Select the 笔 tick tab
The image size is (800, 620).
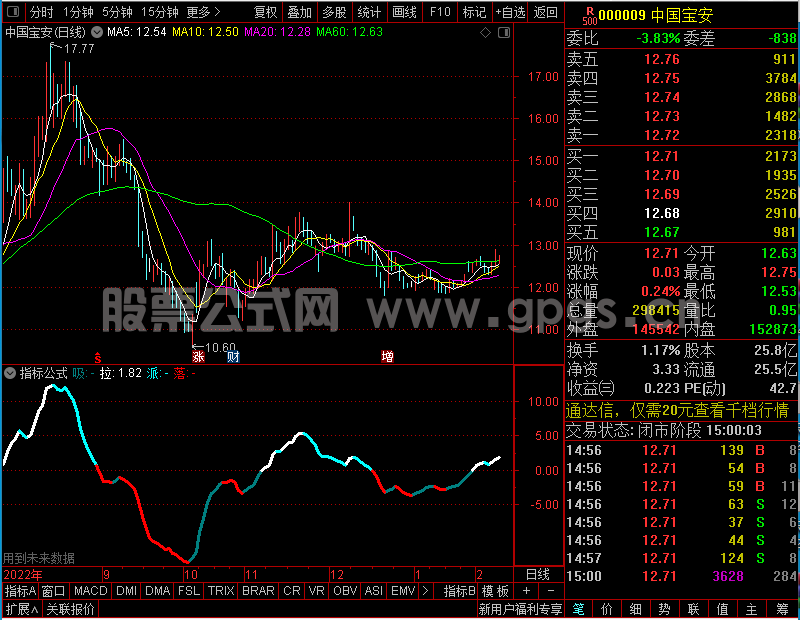coord(578,609)
